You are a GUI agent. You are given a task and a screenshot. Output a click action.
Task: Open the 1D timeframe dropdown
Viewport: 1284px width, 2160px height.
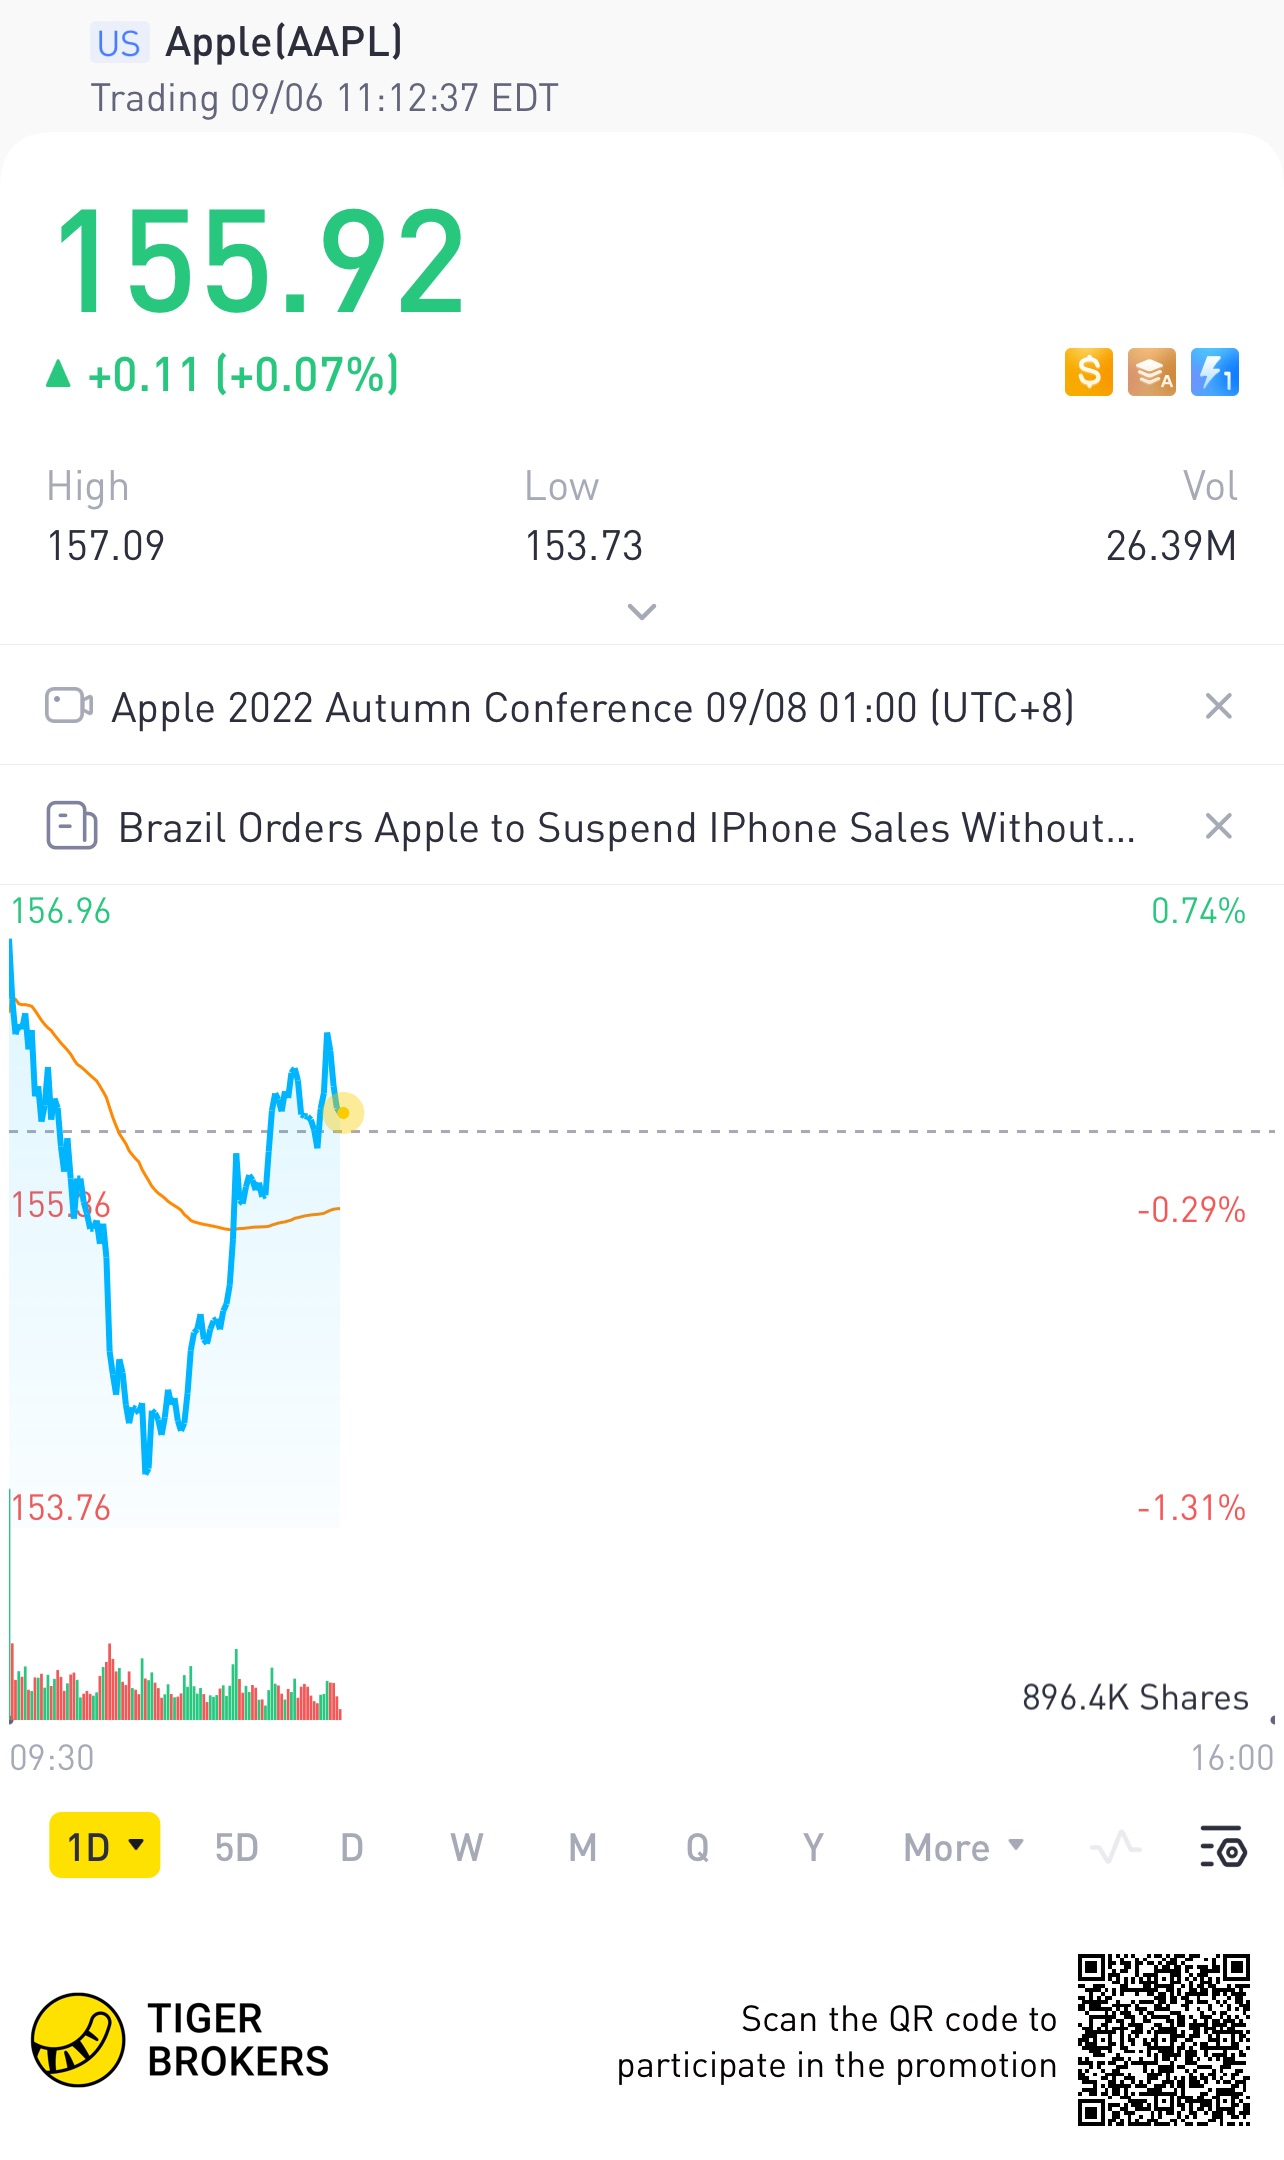(x=105, y=1845)
